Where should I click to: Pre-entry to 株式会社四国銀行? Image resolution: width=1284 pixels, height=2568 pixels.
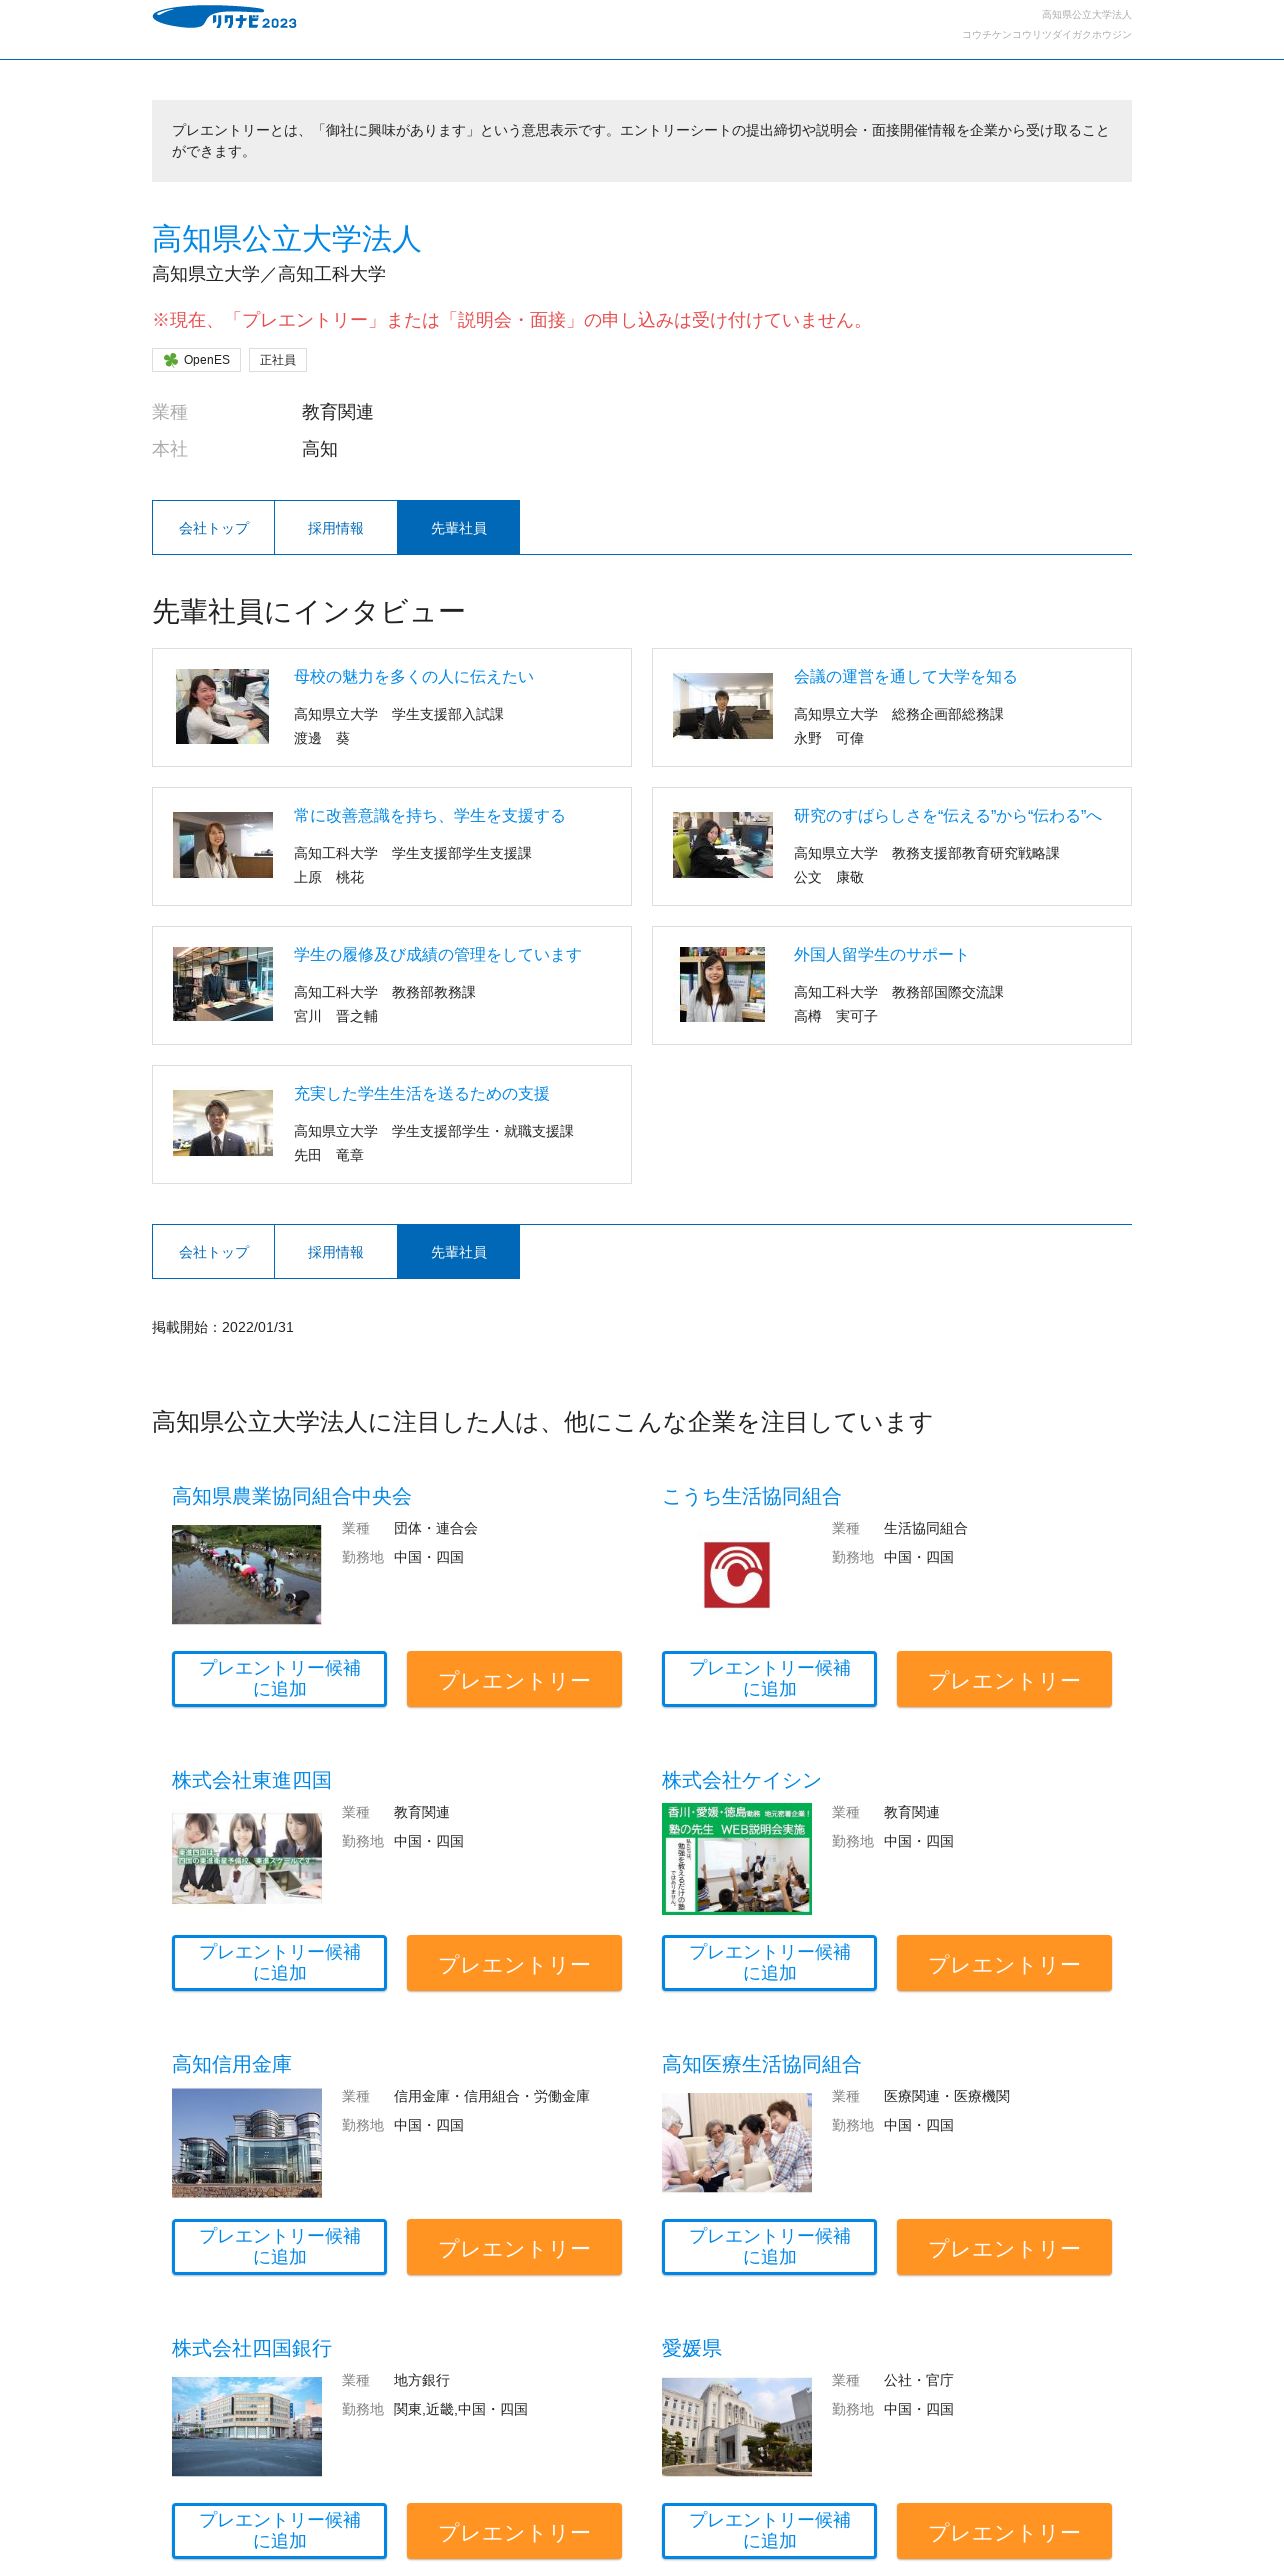click(514, 2531)
